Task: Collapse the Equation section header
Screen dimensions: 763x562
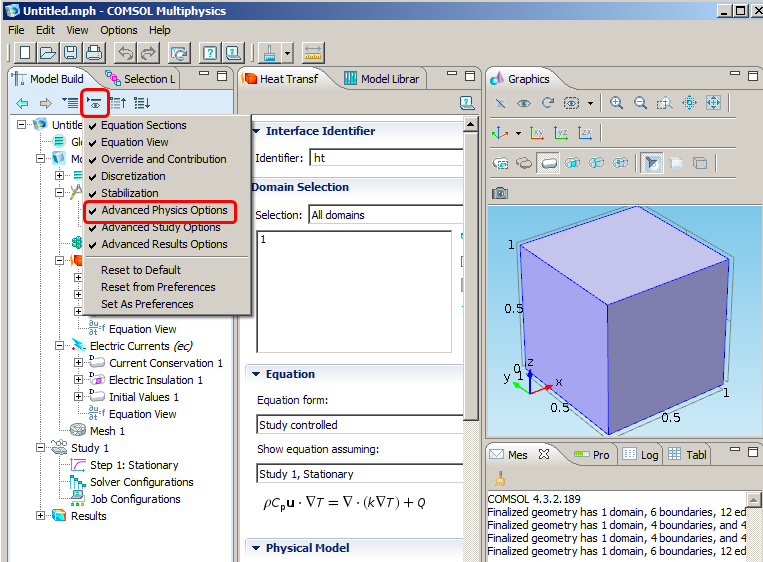Action: click(290, 374)
